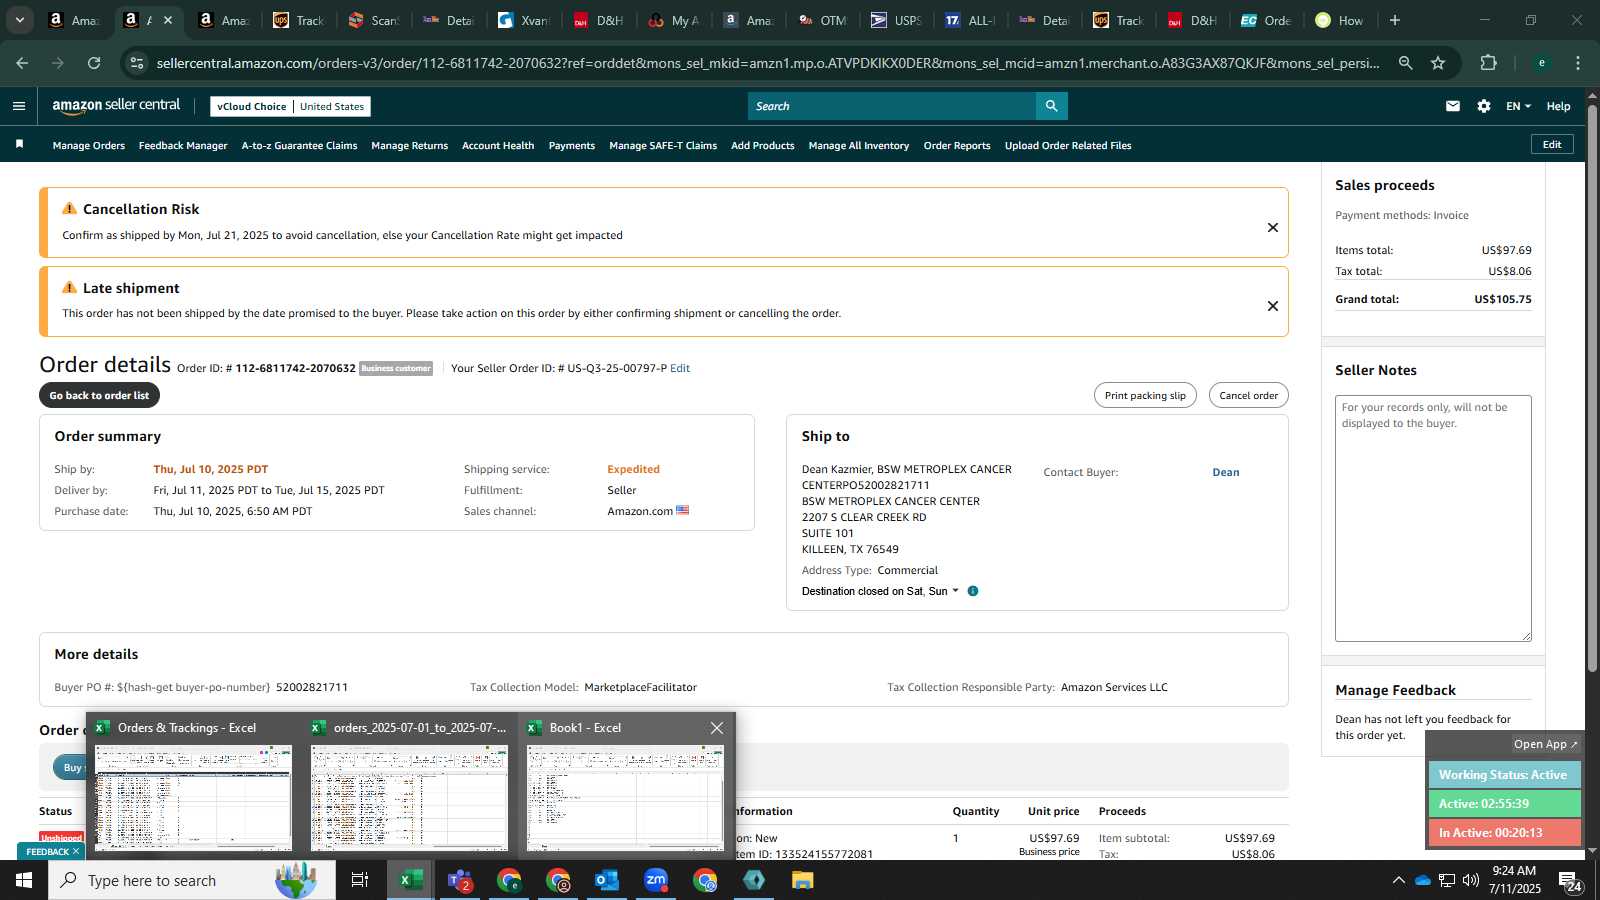Click Go back to order list
1600x900 pixels.
pyautogui.click(x=99, y=395)
